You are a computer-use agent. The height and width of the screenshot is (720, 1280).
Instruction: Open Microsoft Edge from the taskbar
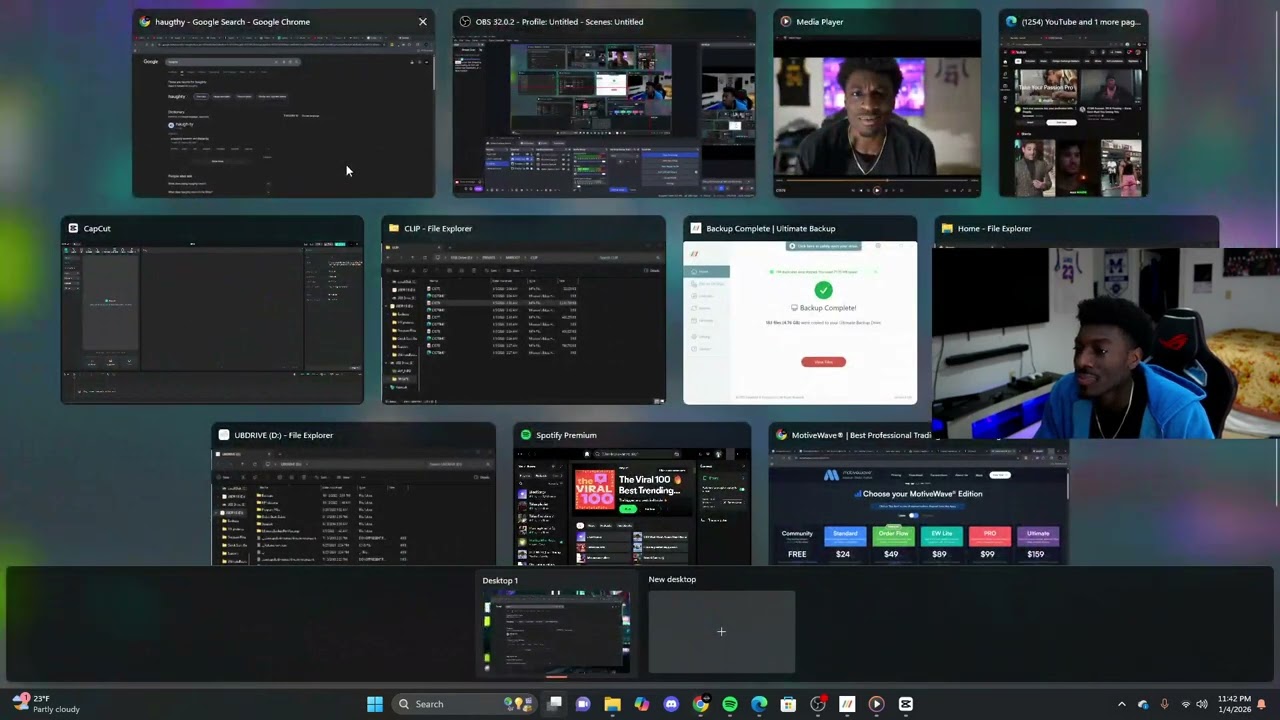[759, 704]
